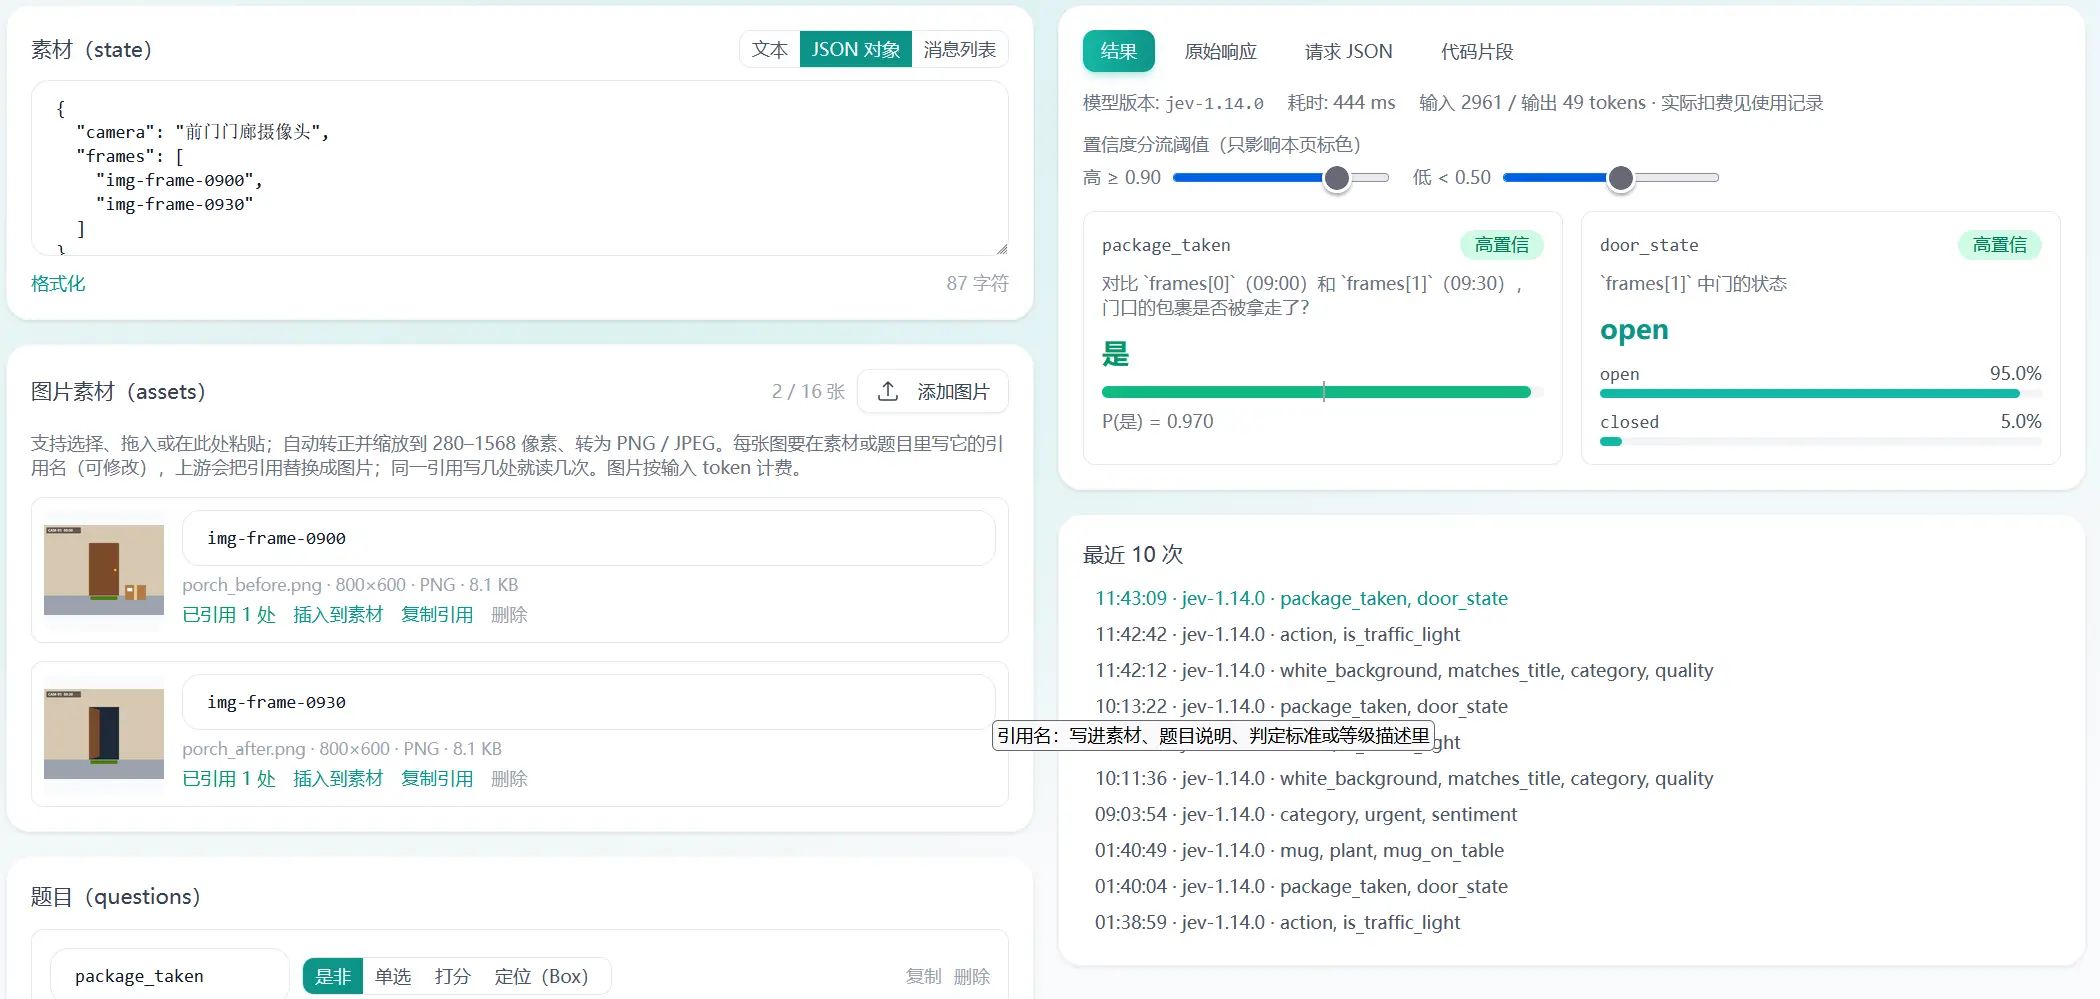The height and width of the screenshot is (999, 2100).
Task: Open history entry from 10:11:36
Action: (x=1404, y=778)
